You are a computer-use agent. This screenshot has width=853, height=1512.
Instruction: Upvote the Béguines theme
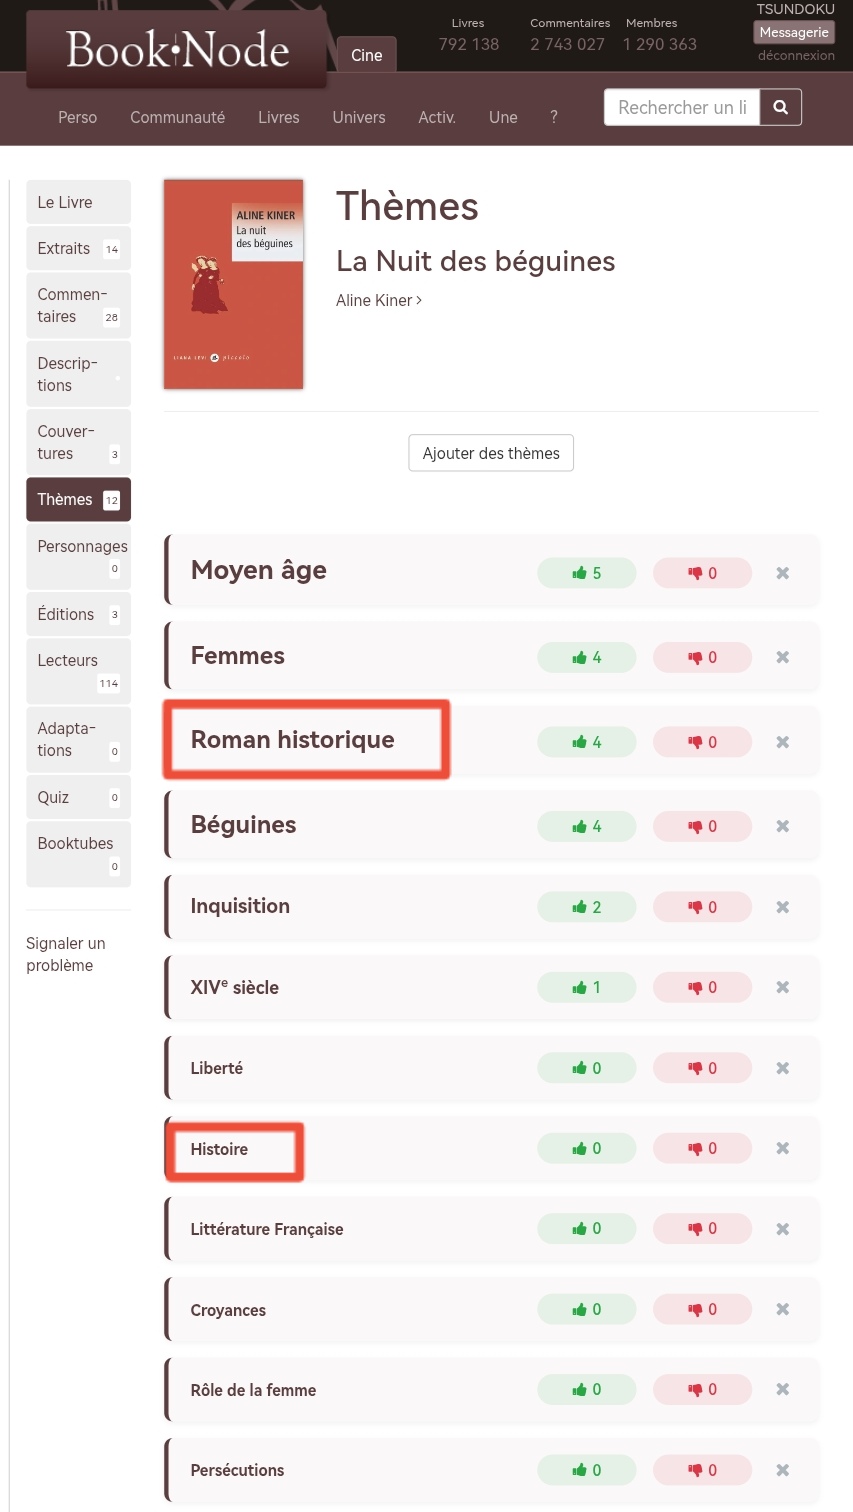click(x=587, y=826)
